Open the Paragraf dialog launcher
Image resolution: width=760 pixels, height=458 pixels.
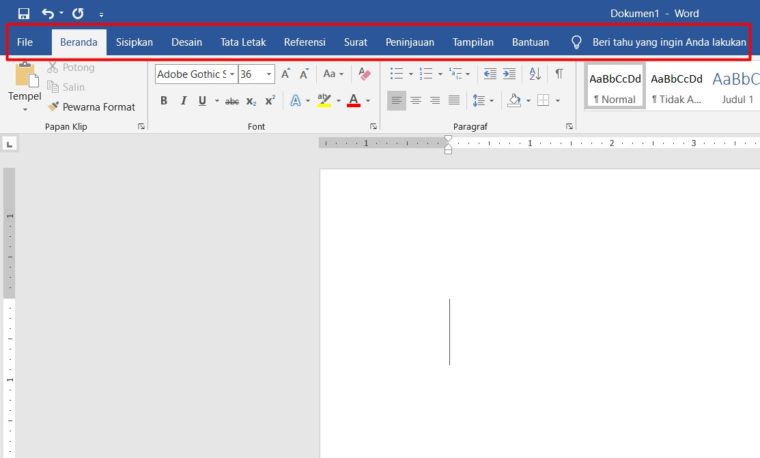click(x=569, y=126)
